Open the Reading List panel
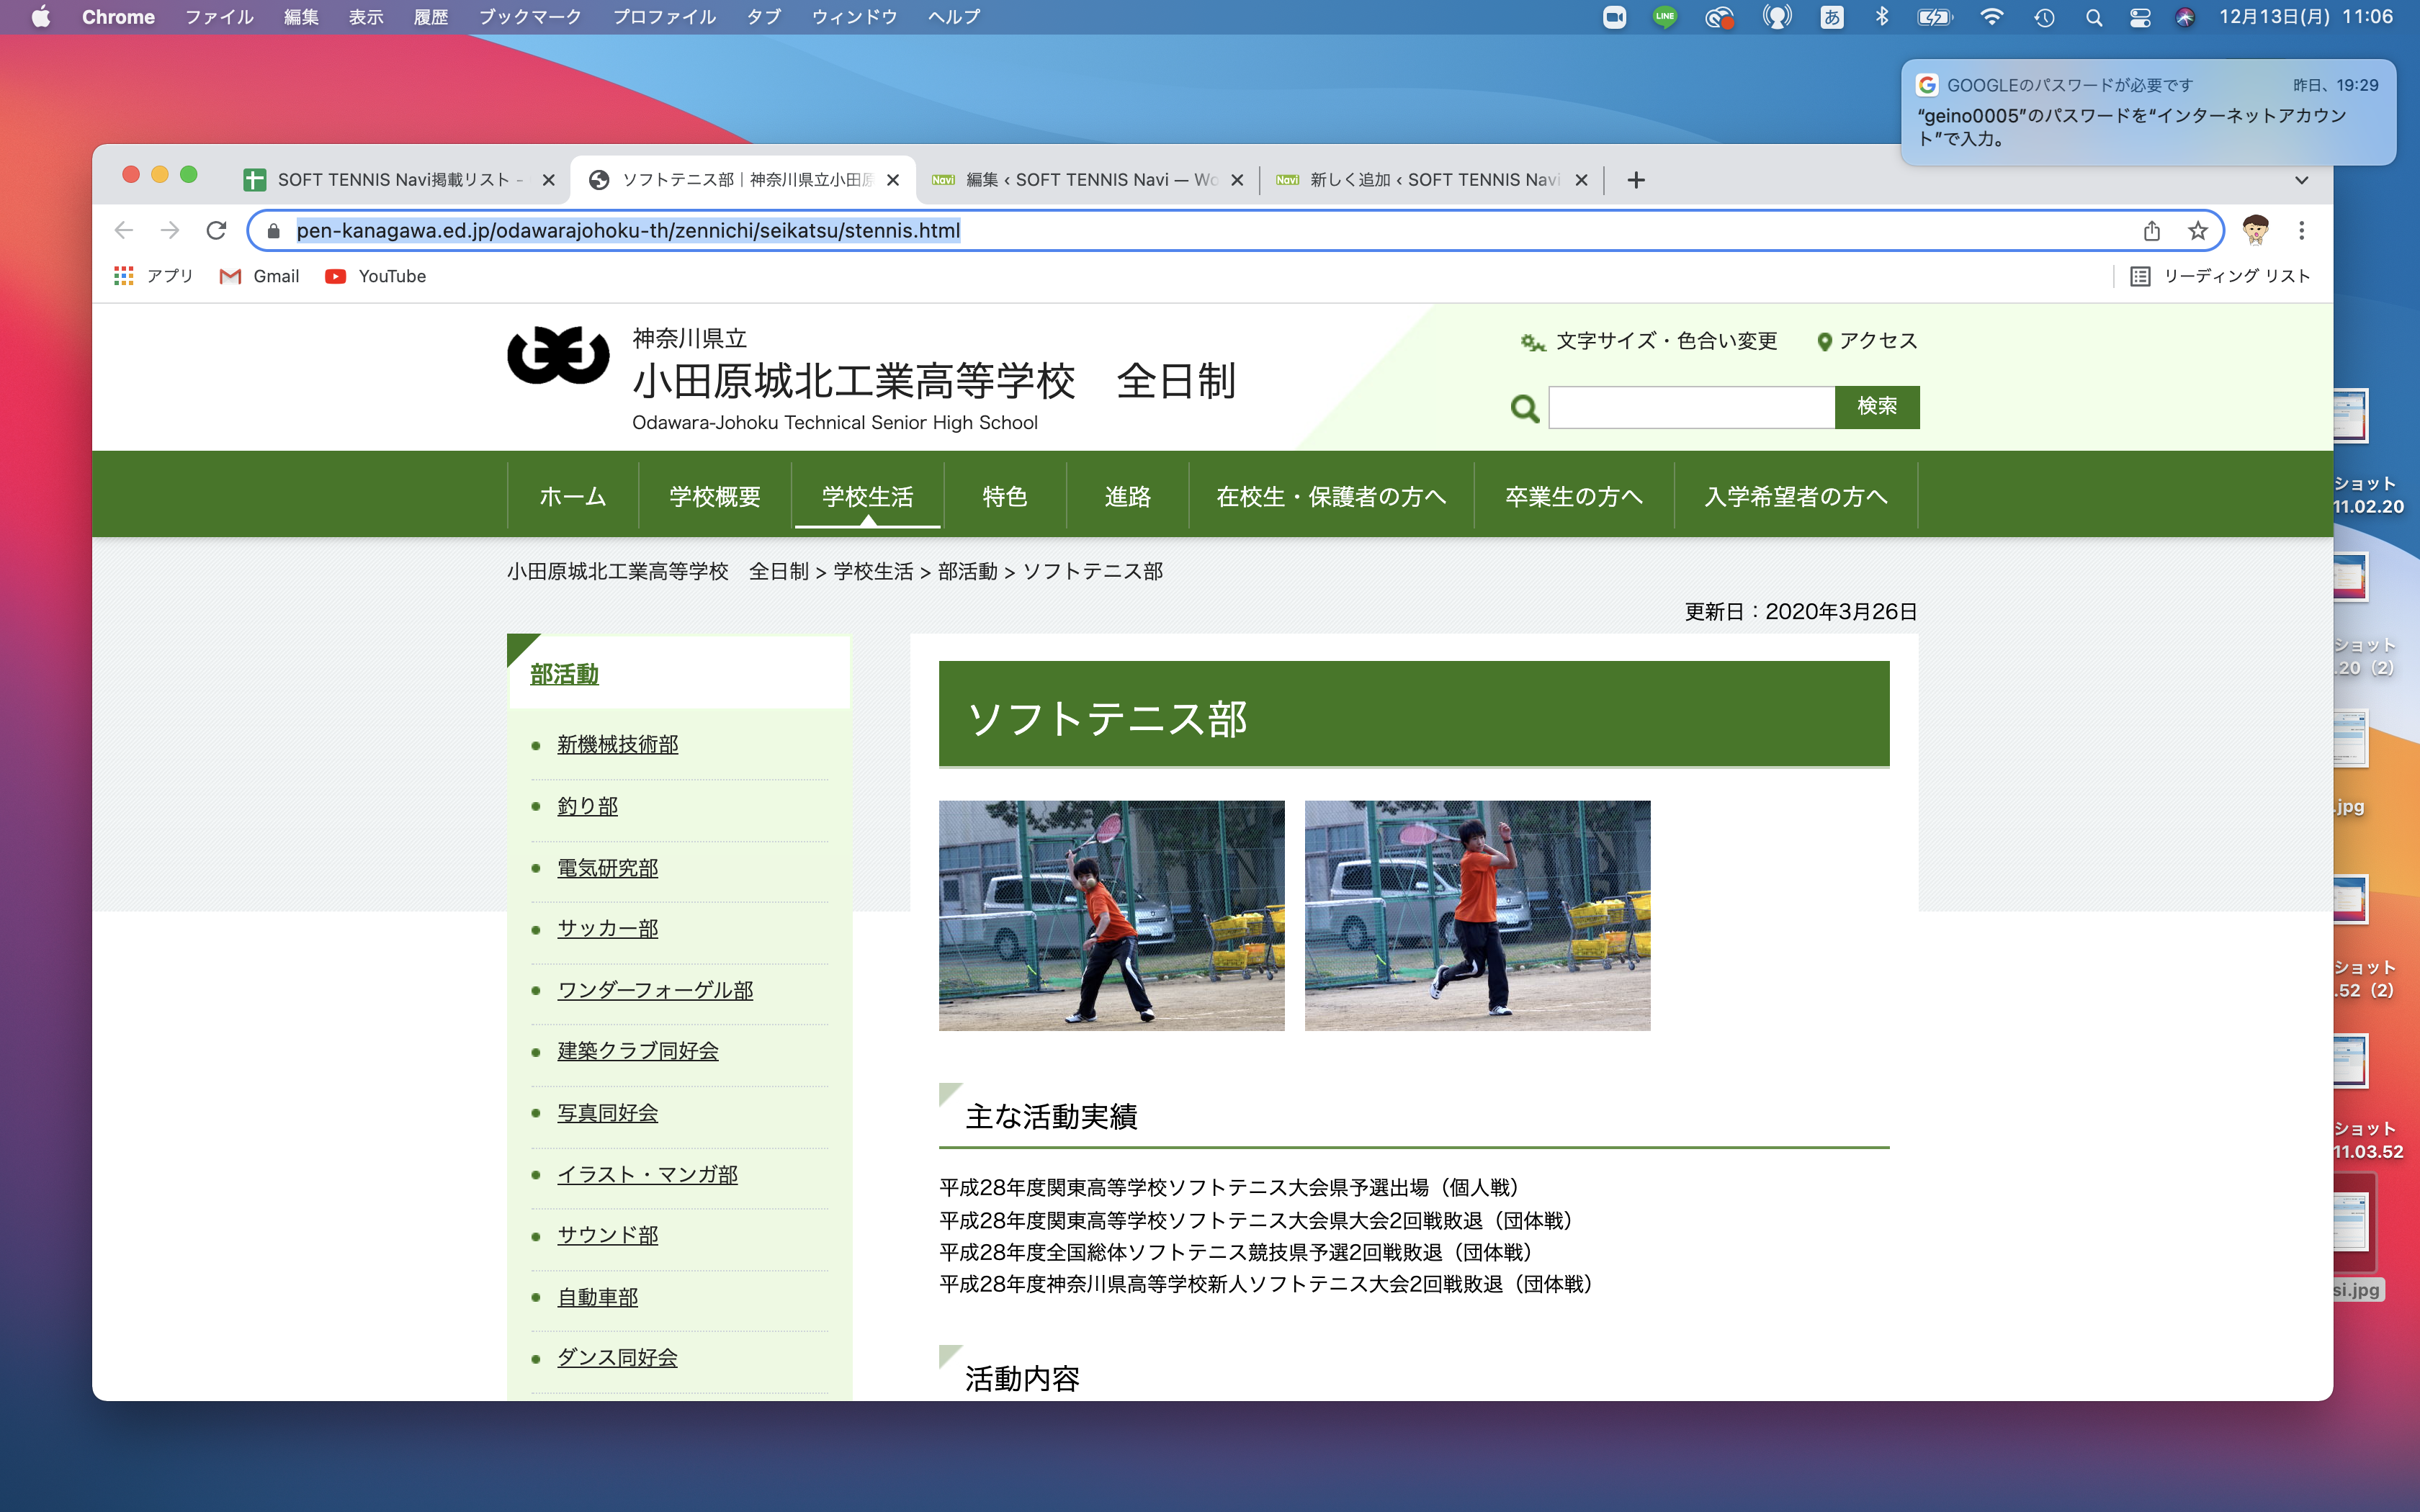This screenshot has width=2420, height=1512. [x=2220, y=276]
